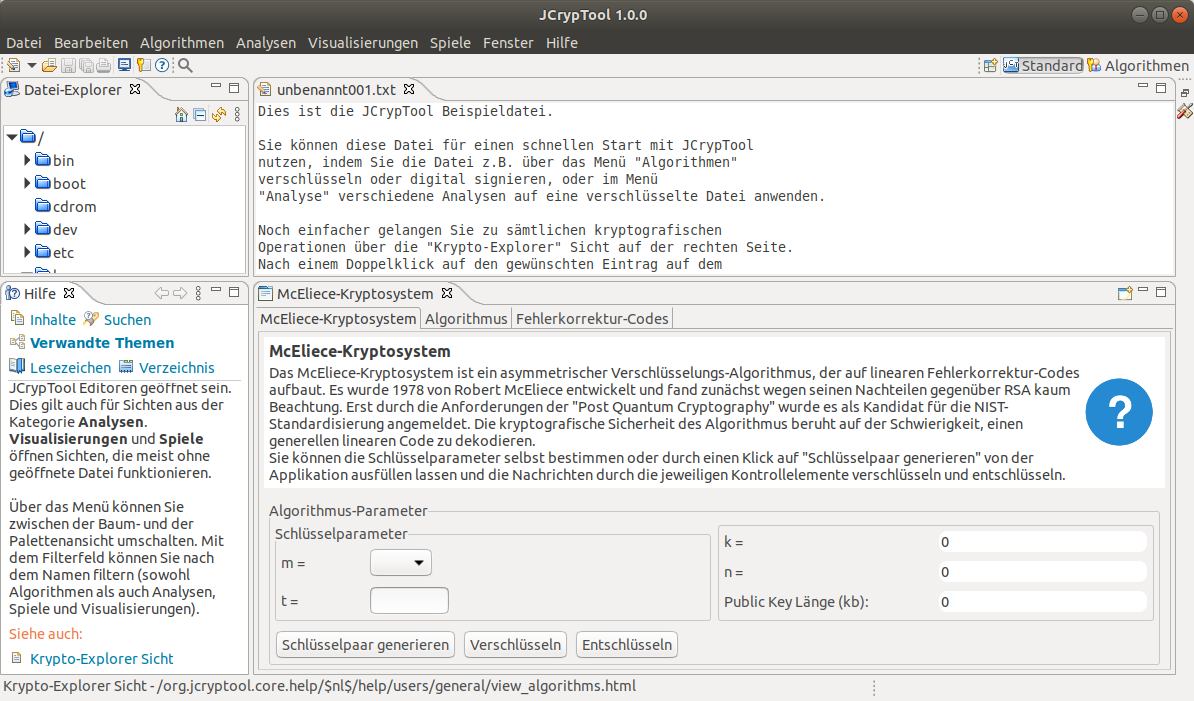Select the cdrom folder in tree
The image size is (1194, 701).
[x=74, y=206]
